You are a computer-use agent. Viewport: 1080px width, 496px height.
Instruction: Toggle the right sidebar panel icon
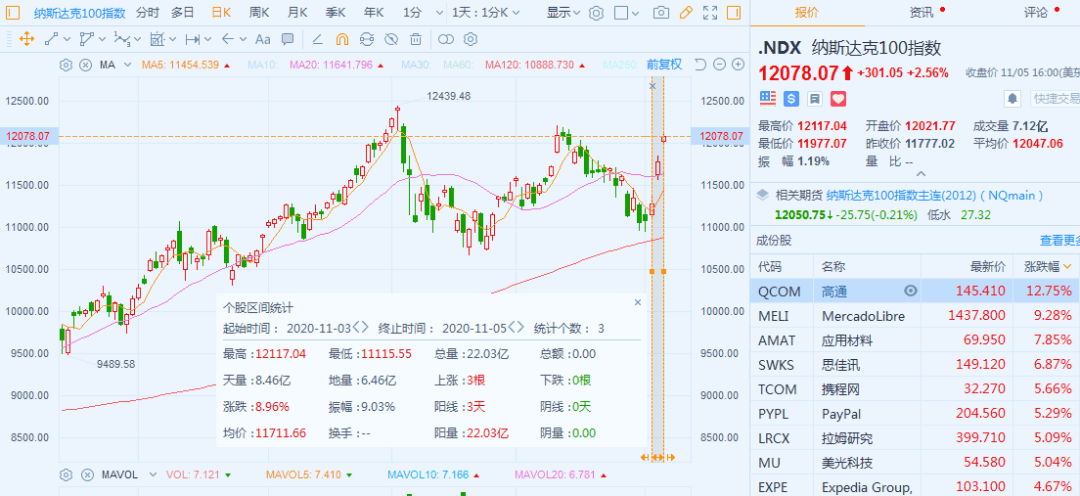point(734,12)
